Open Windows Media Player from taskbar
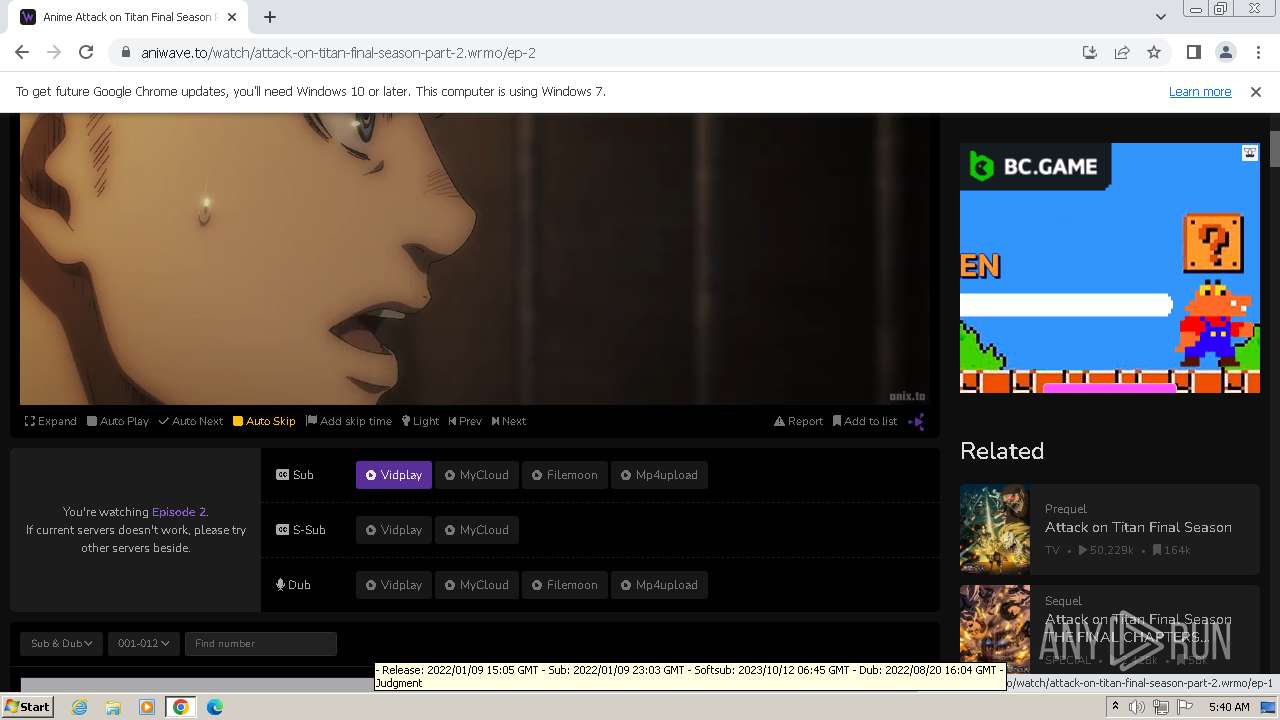 pyautogui.click(x=147, y=707)
